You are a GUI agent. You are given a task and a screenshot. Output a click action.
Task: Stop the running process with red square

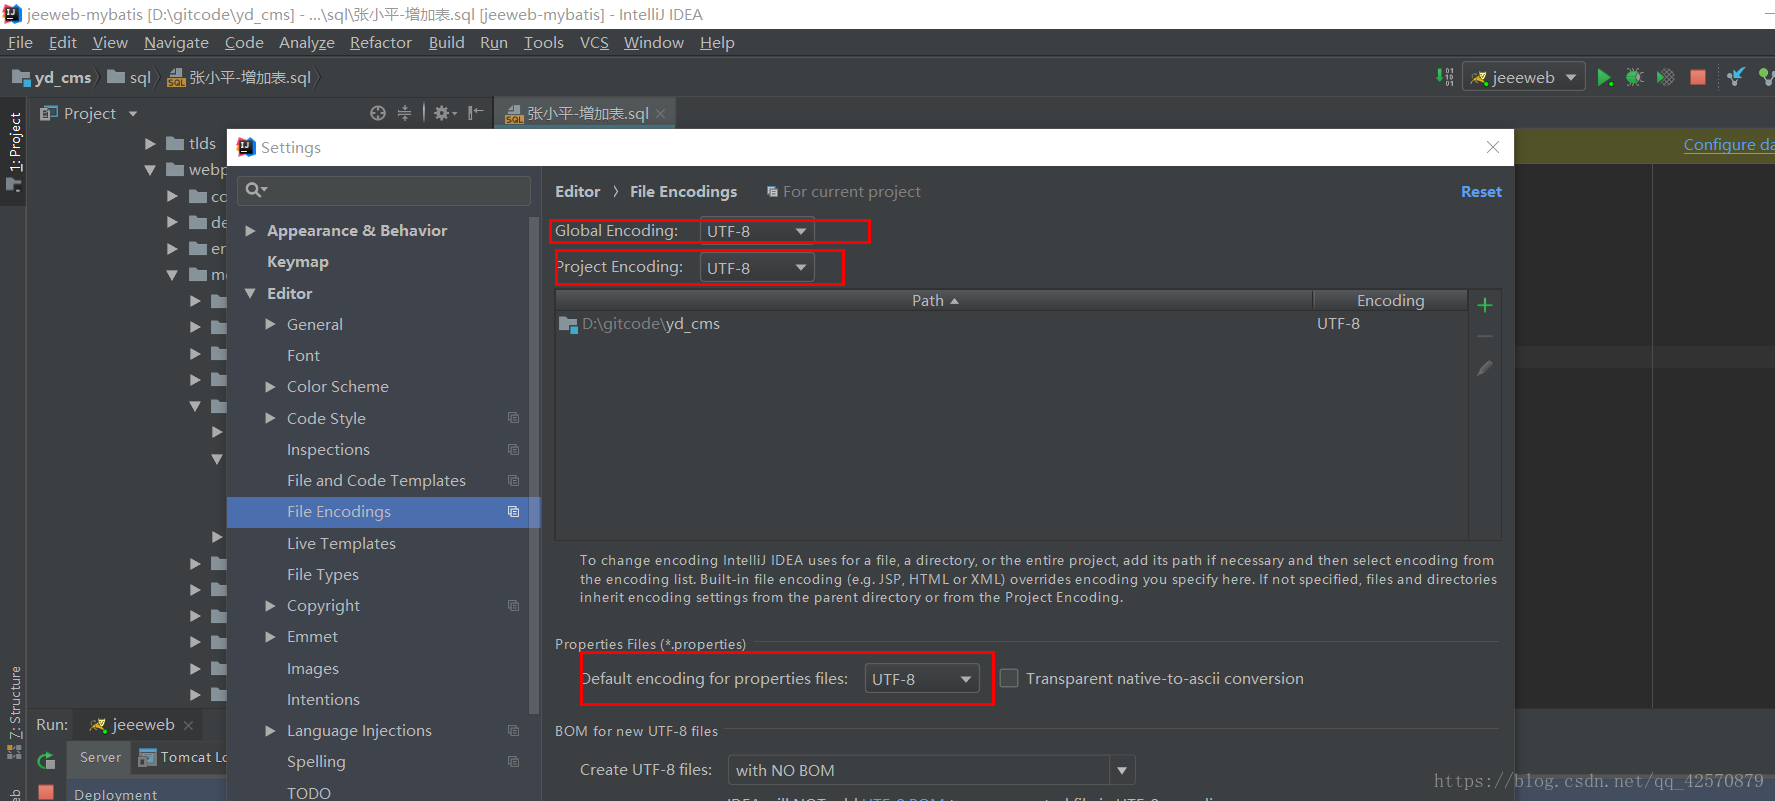(x=1698, y=77)
